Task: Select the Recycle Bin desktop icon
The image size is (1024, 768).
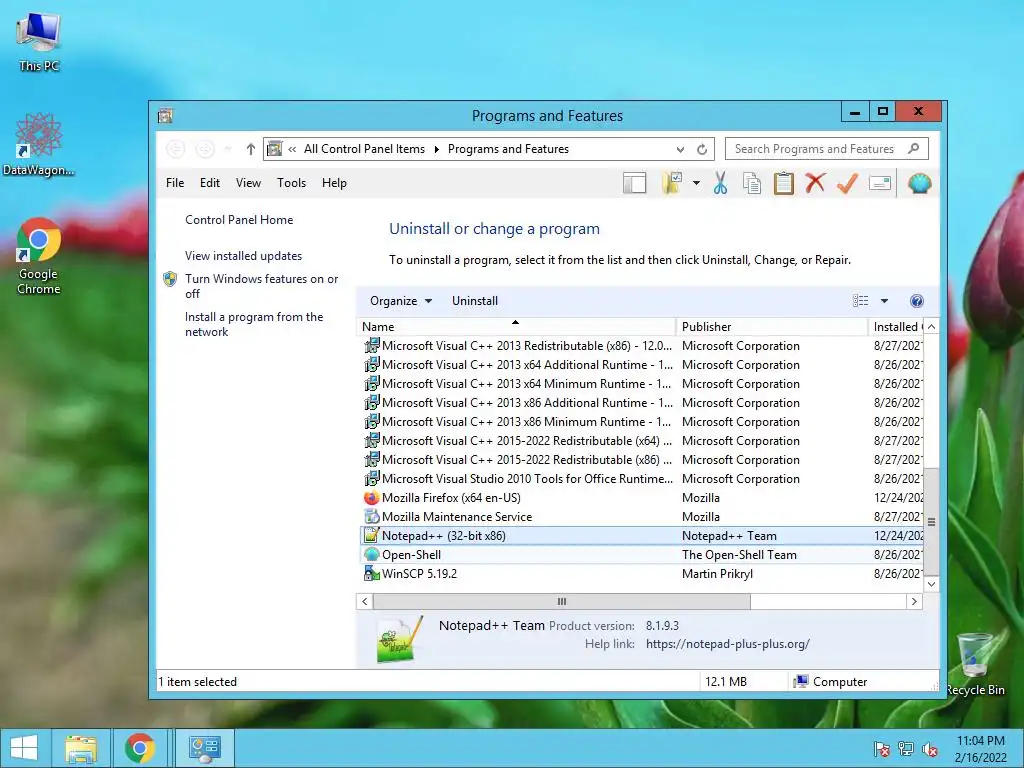Action: (975, 664)
